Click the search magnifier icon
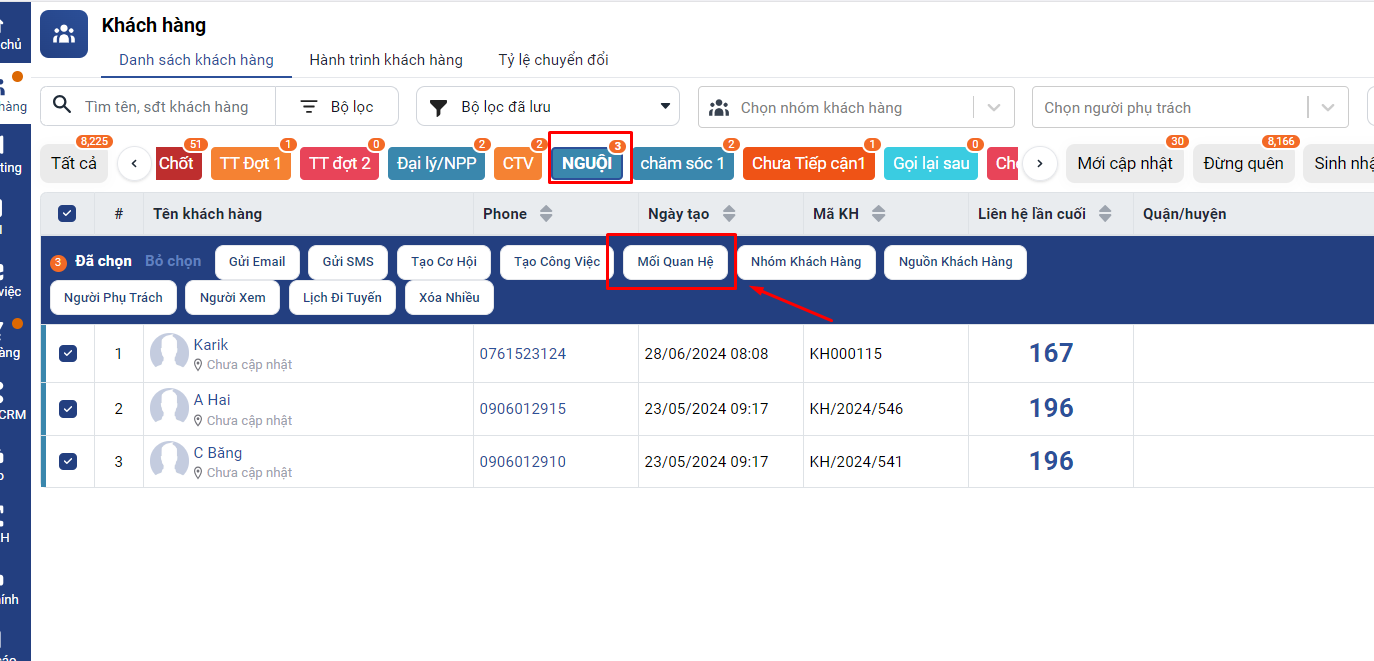 [62, 106]
